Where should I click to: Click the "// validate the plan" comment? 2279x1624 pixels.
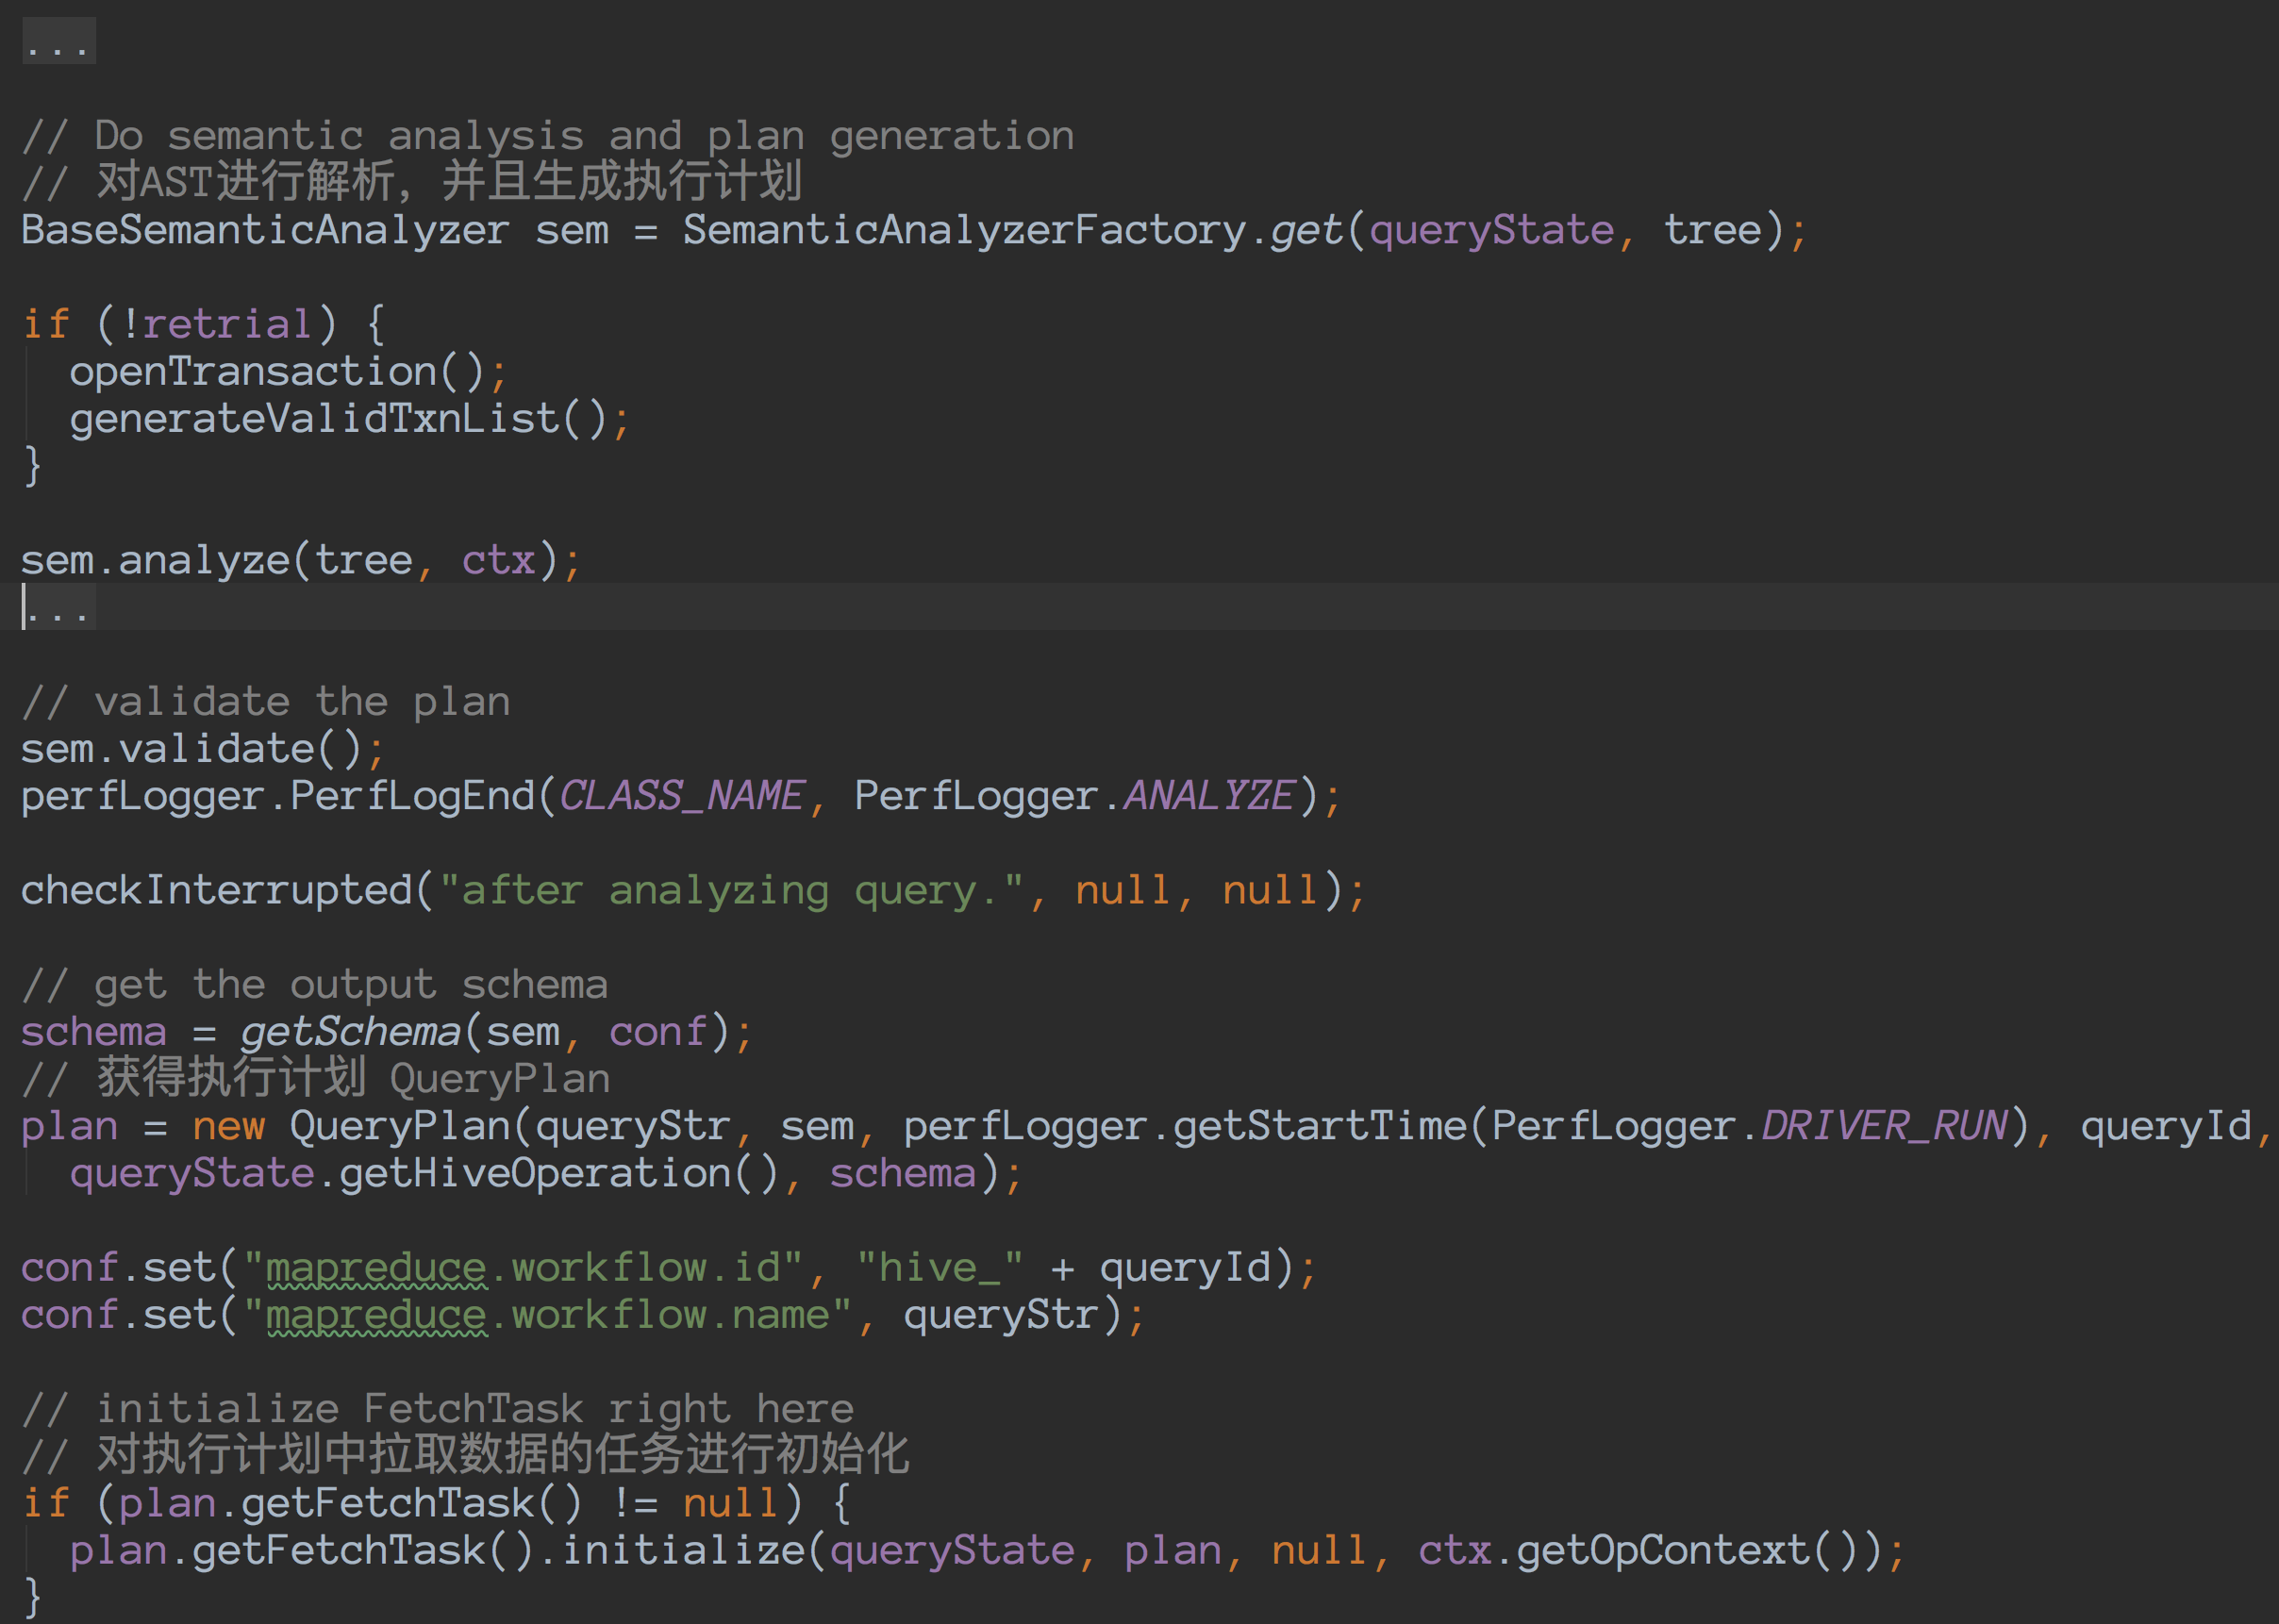point(266,703)
